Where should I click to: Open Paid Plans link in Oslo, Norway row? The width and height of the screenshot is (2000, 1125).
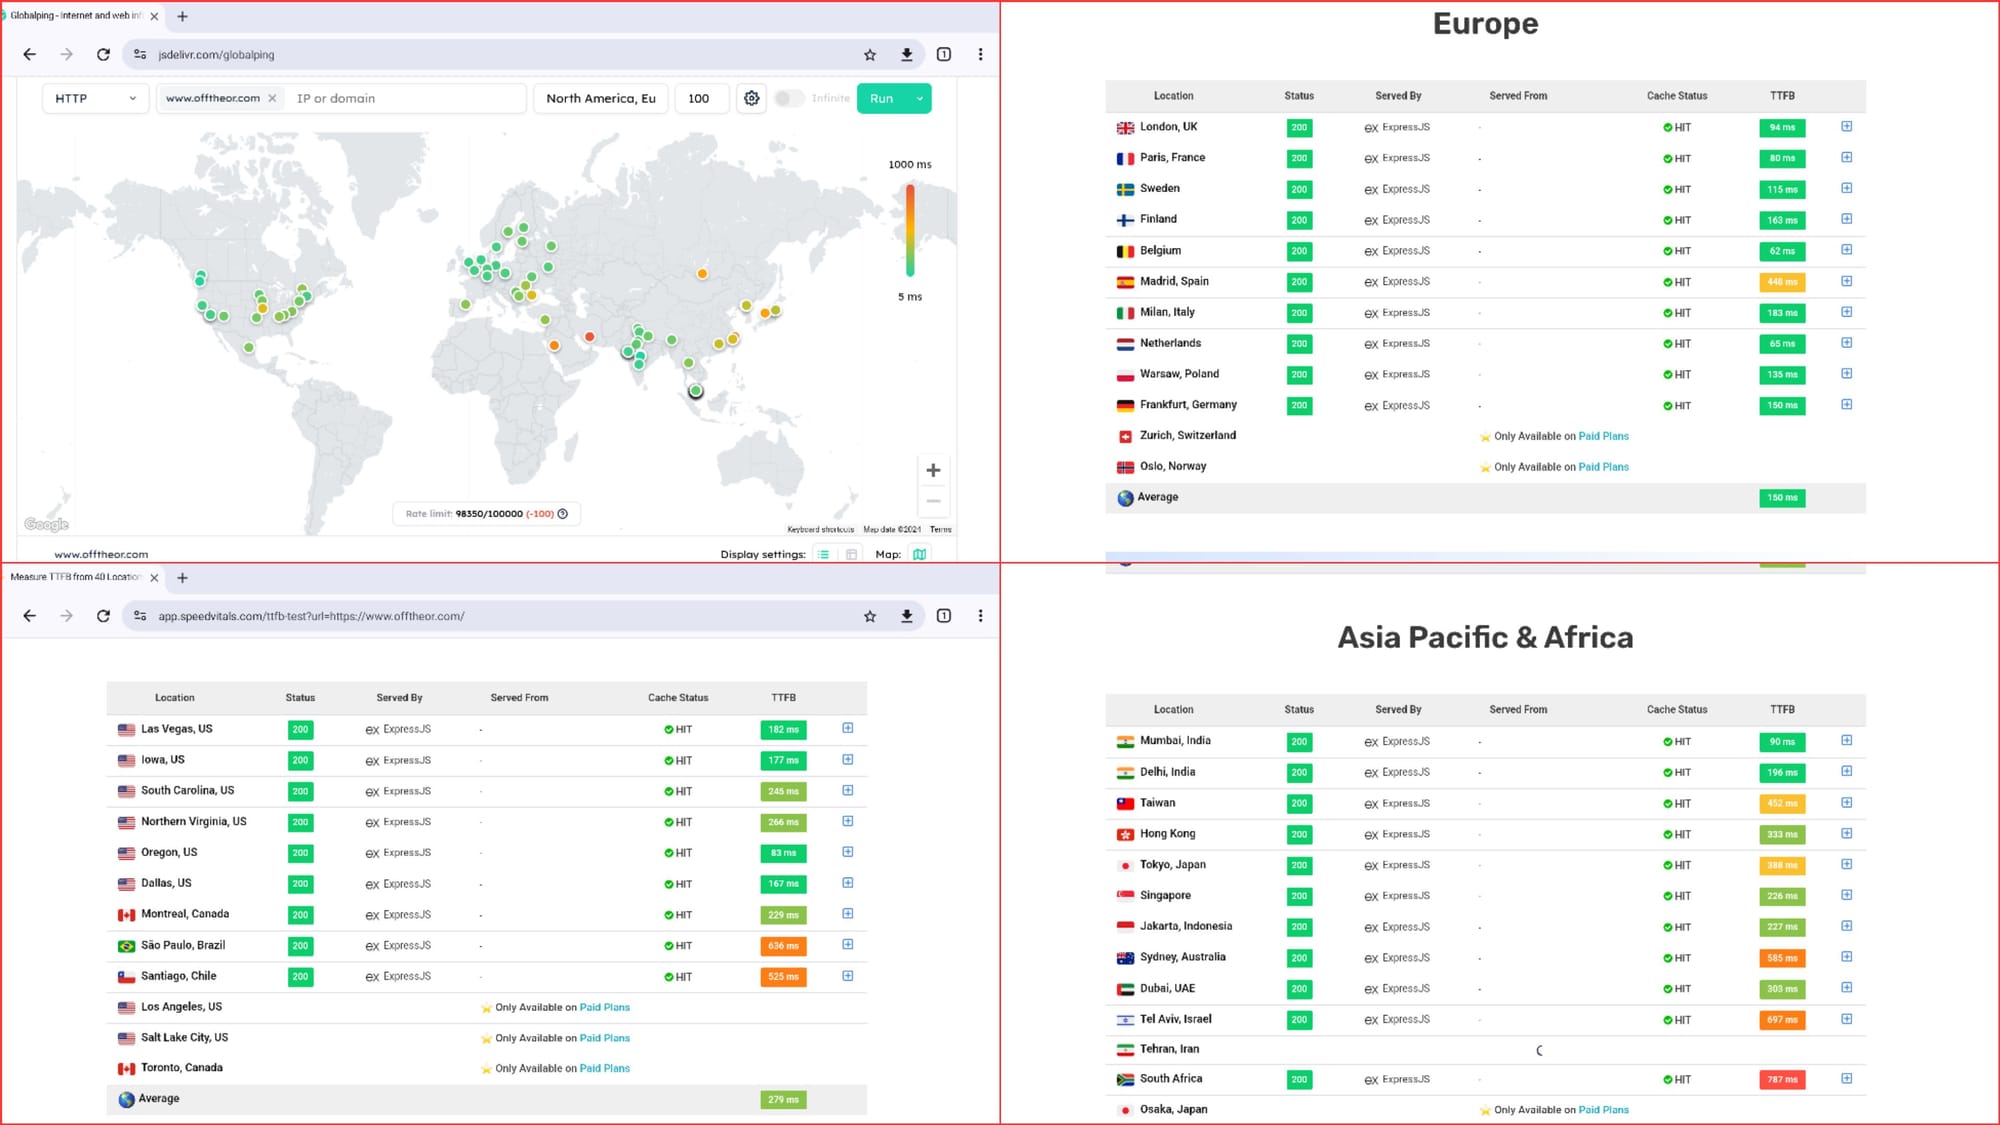(x=1604, y=467)
